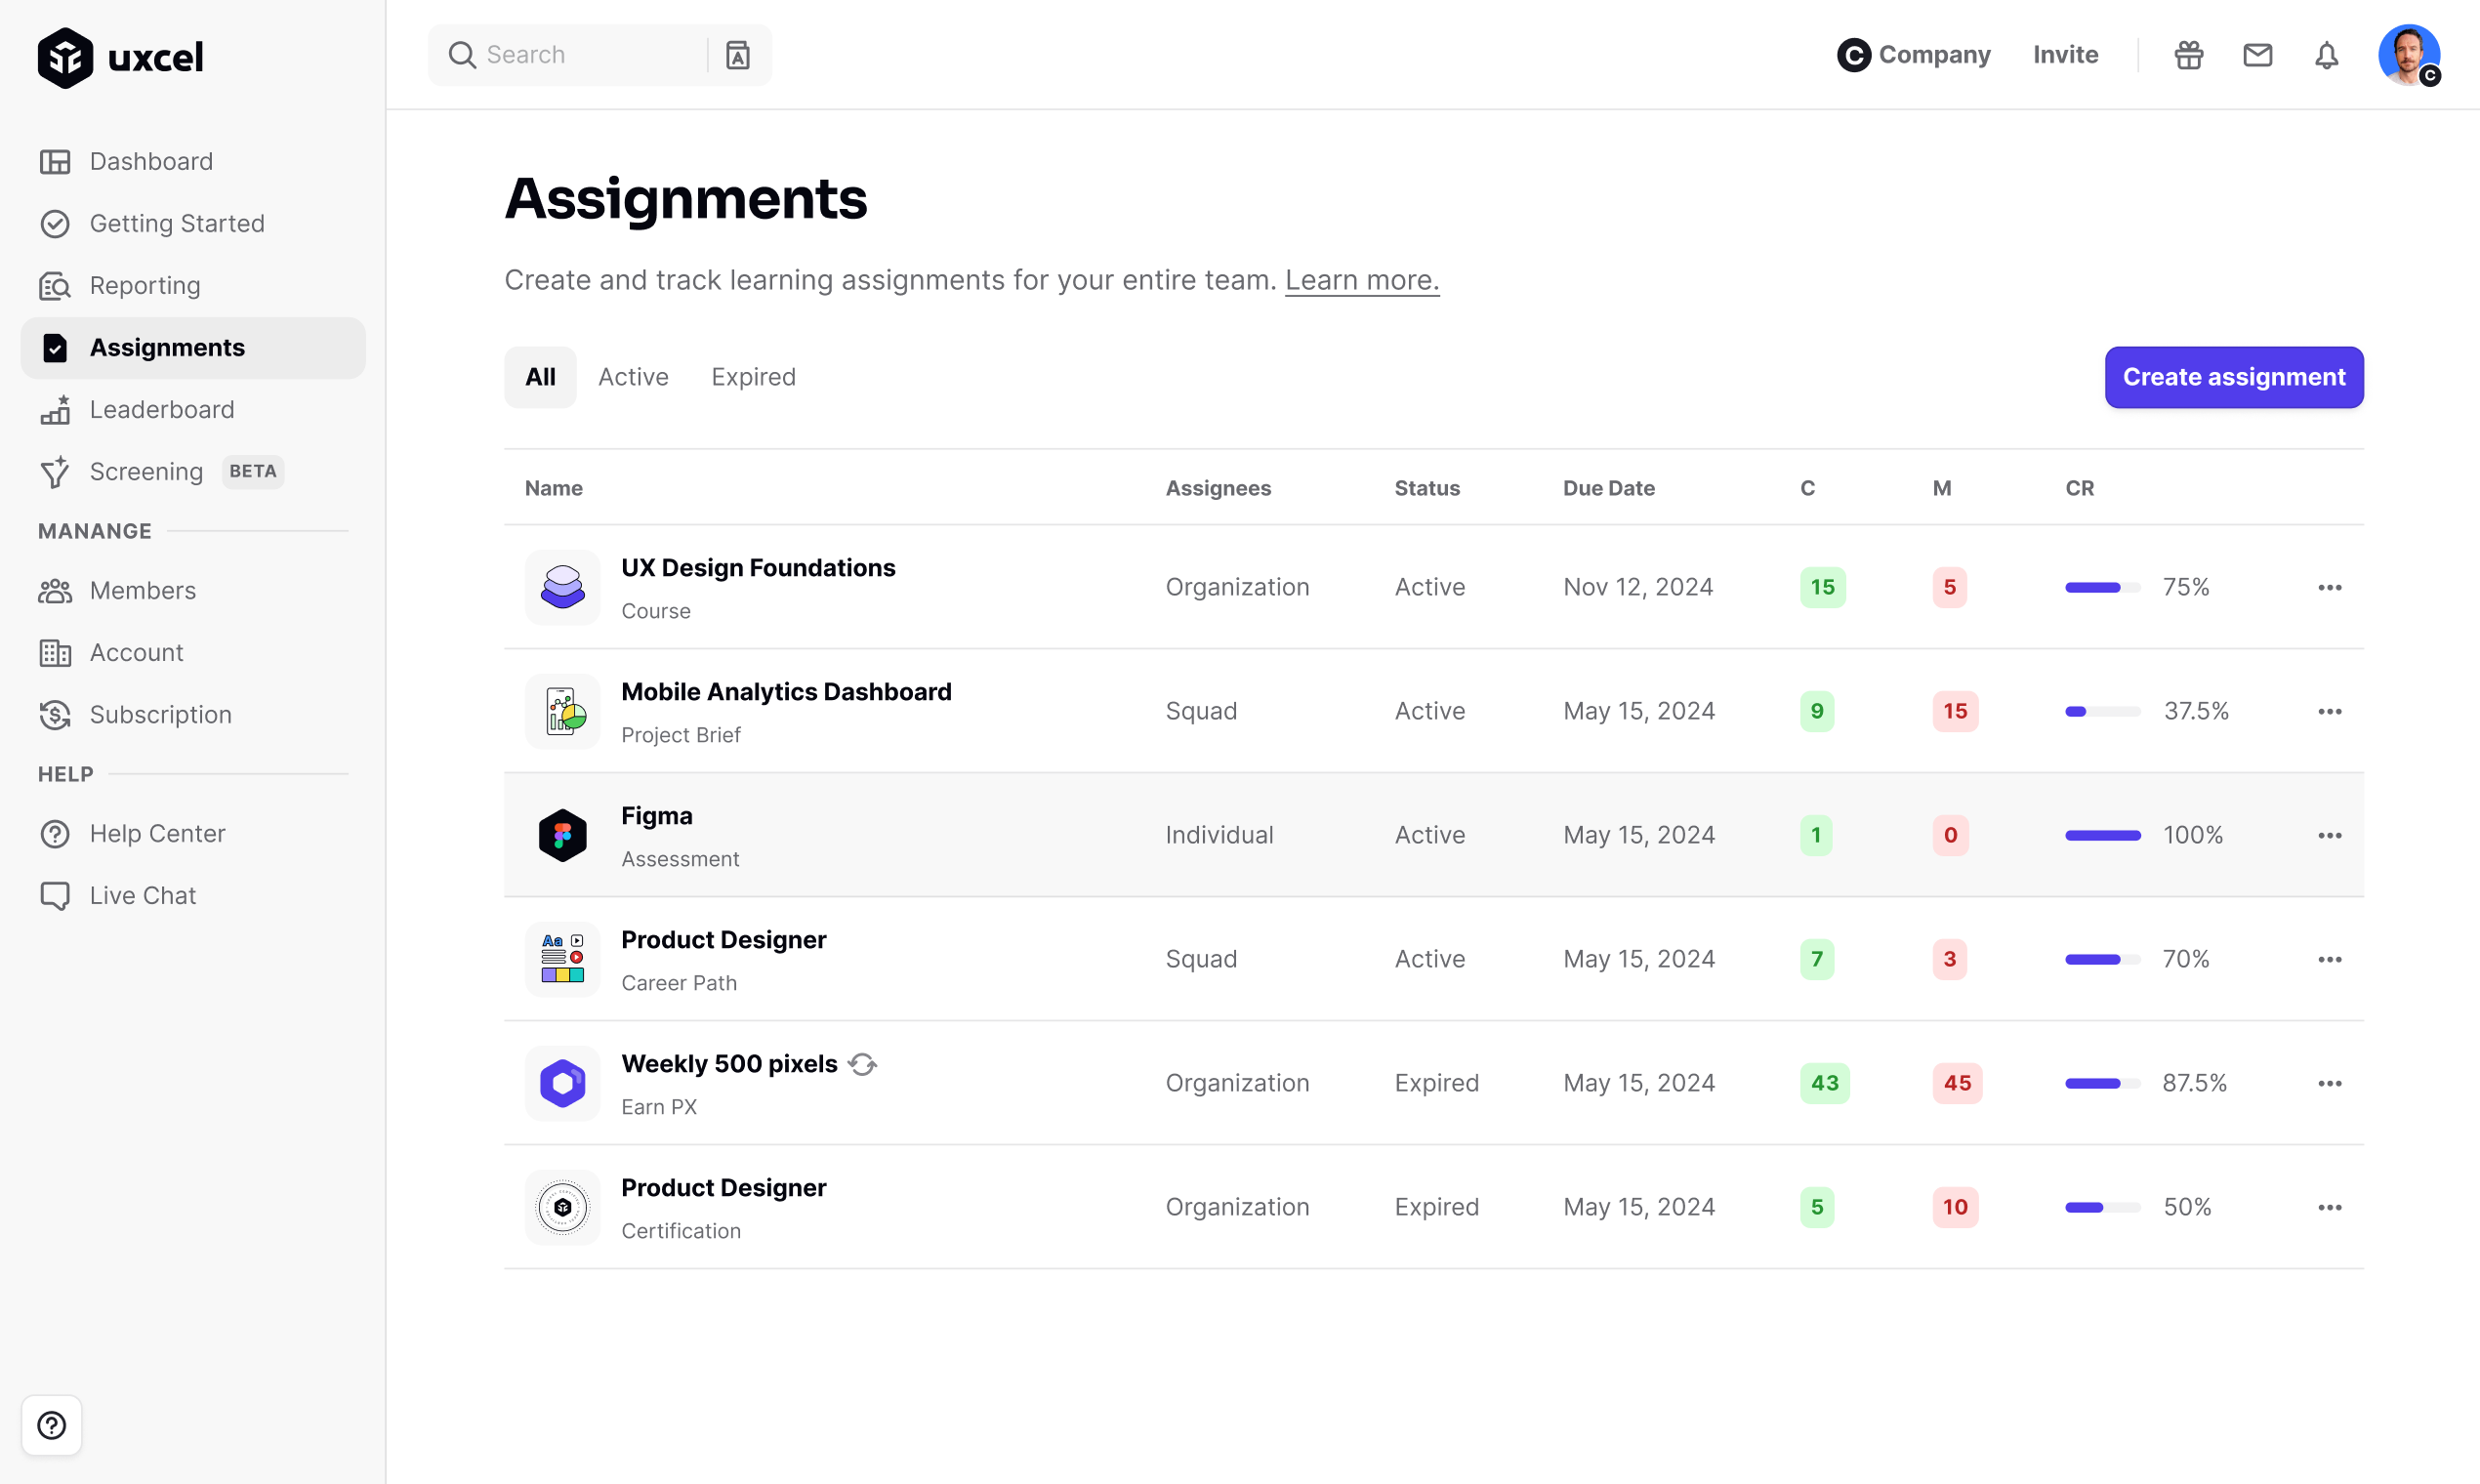Open the mail inbox icon
Image resolution: width=2480 pixels, height=1484 pixels.
(x=2257, y=55)
